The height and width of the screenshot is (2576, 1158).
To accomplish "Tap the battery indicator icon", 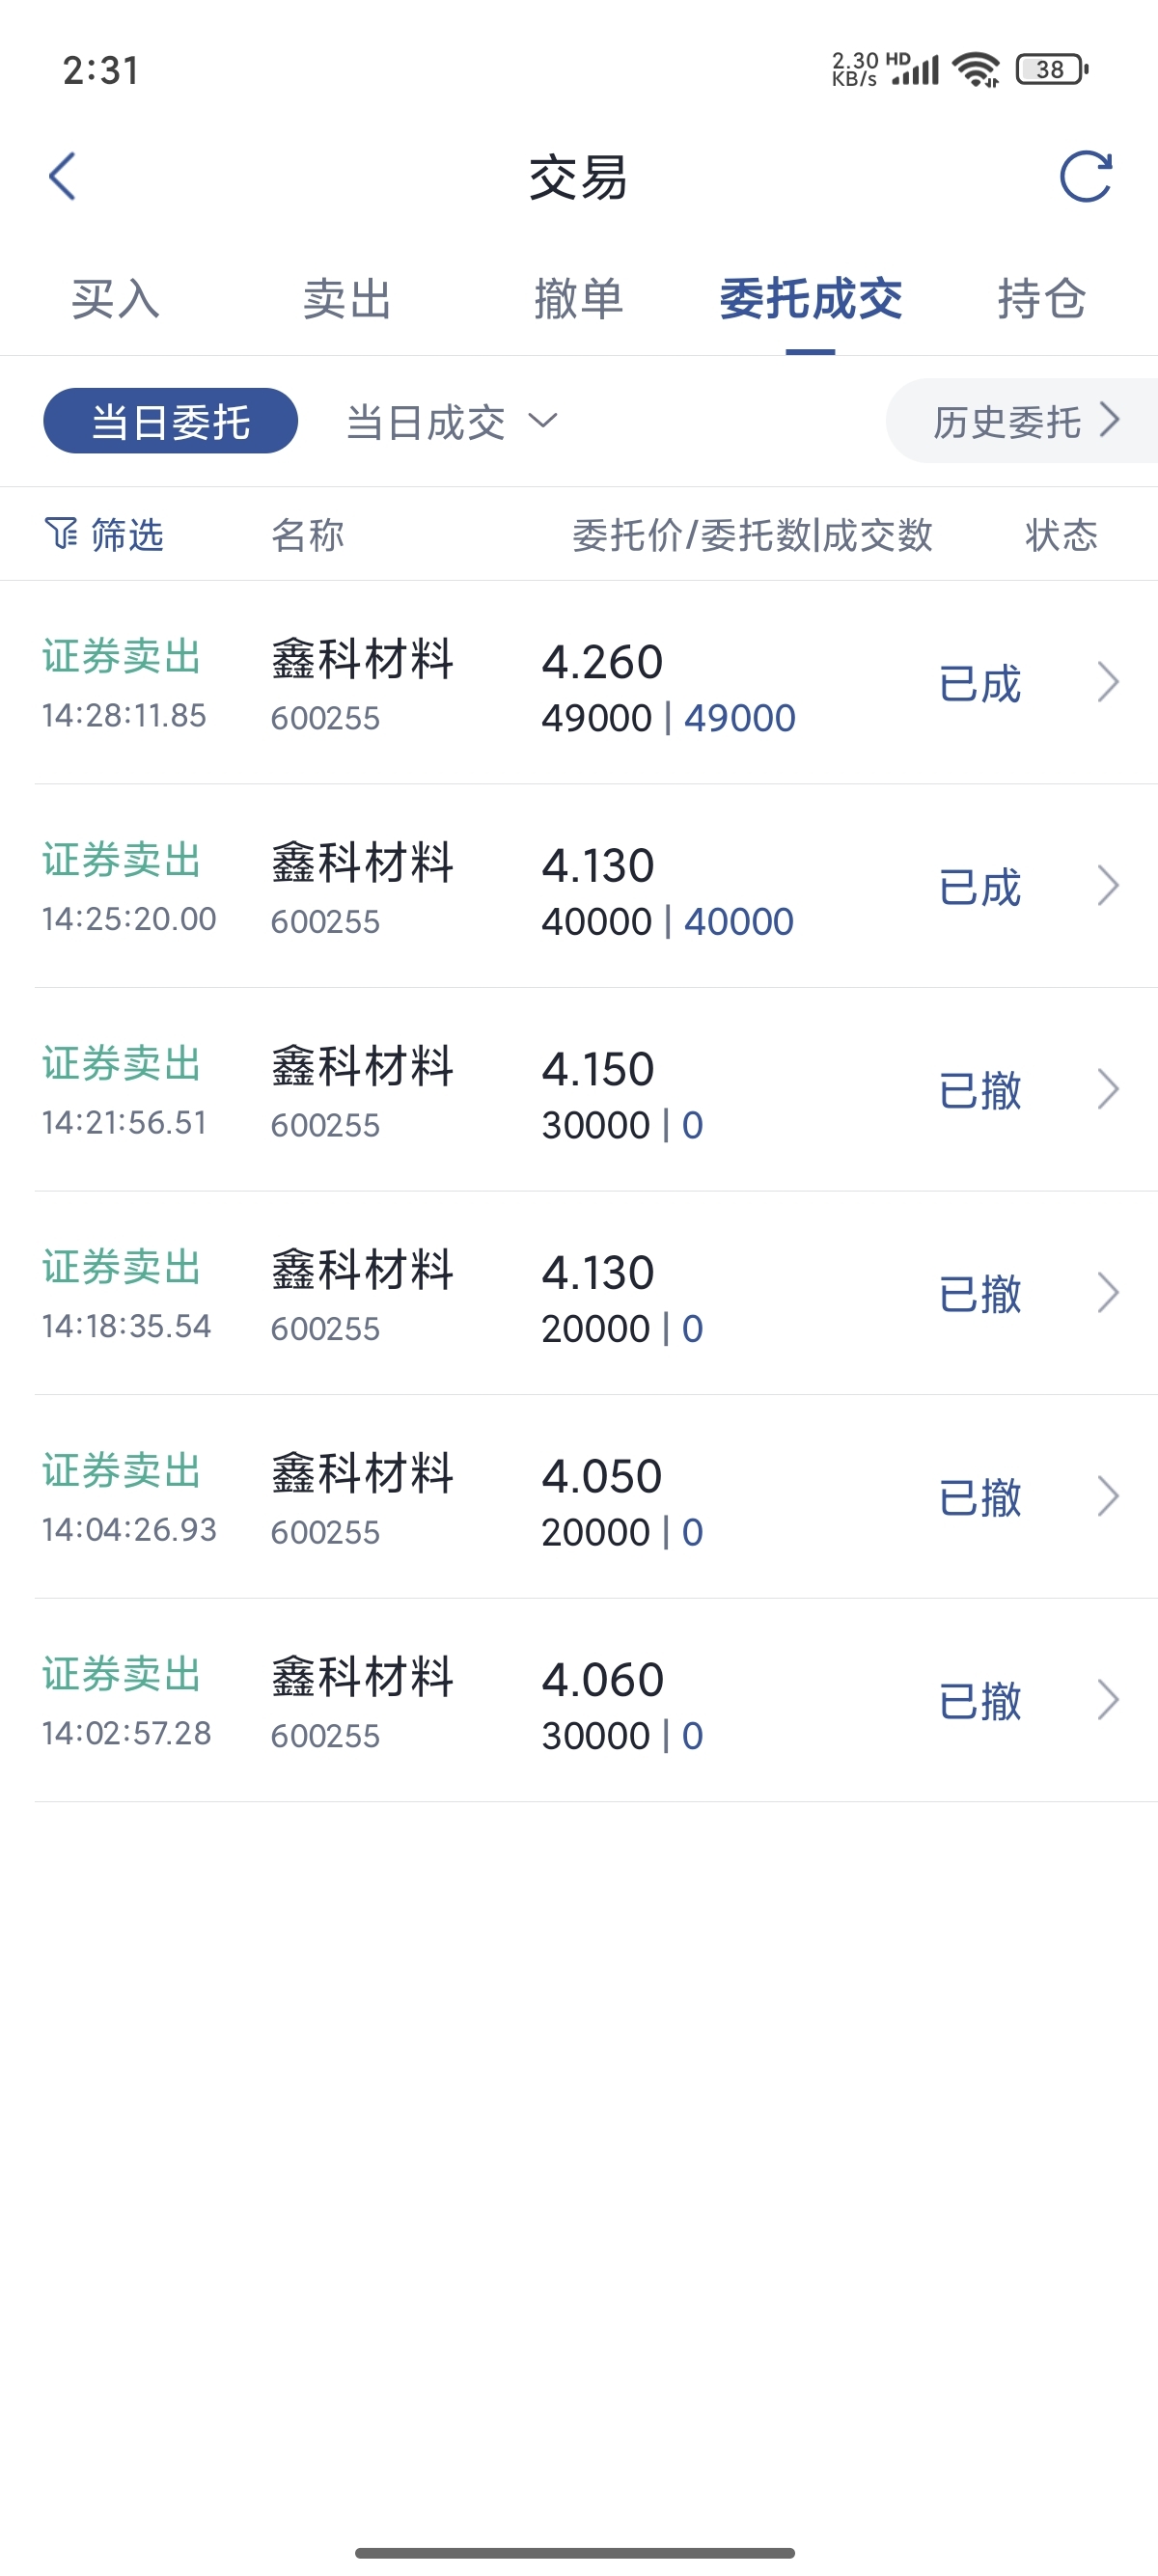I will (1051, 70).
